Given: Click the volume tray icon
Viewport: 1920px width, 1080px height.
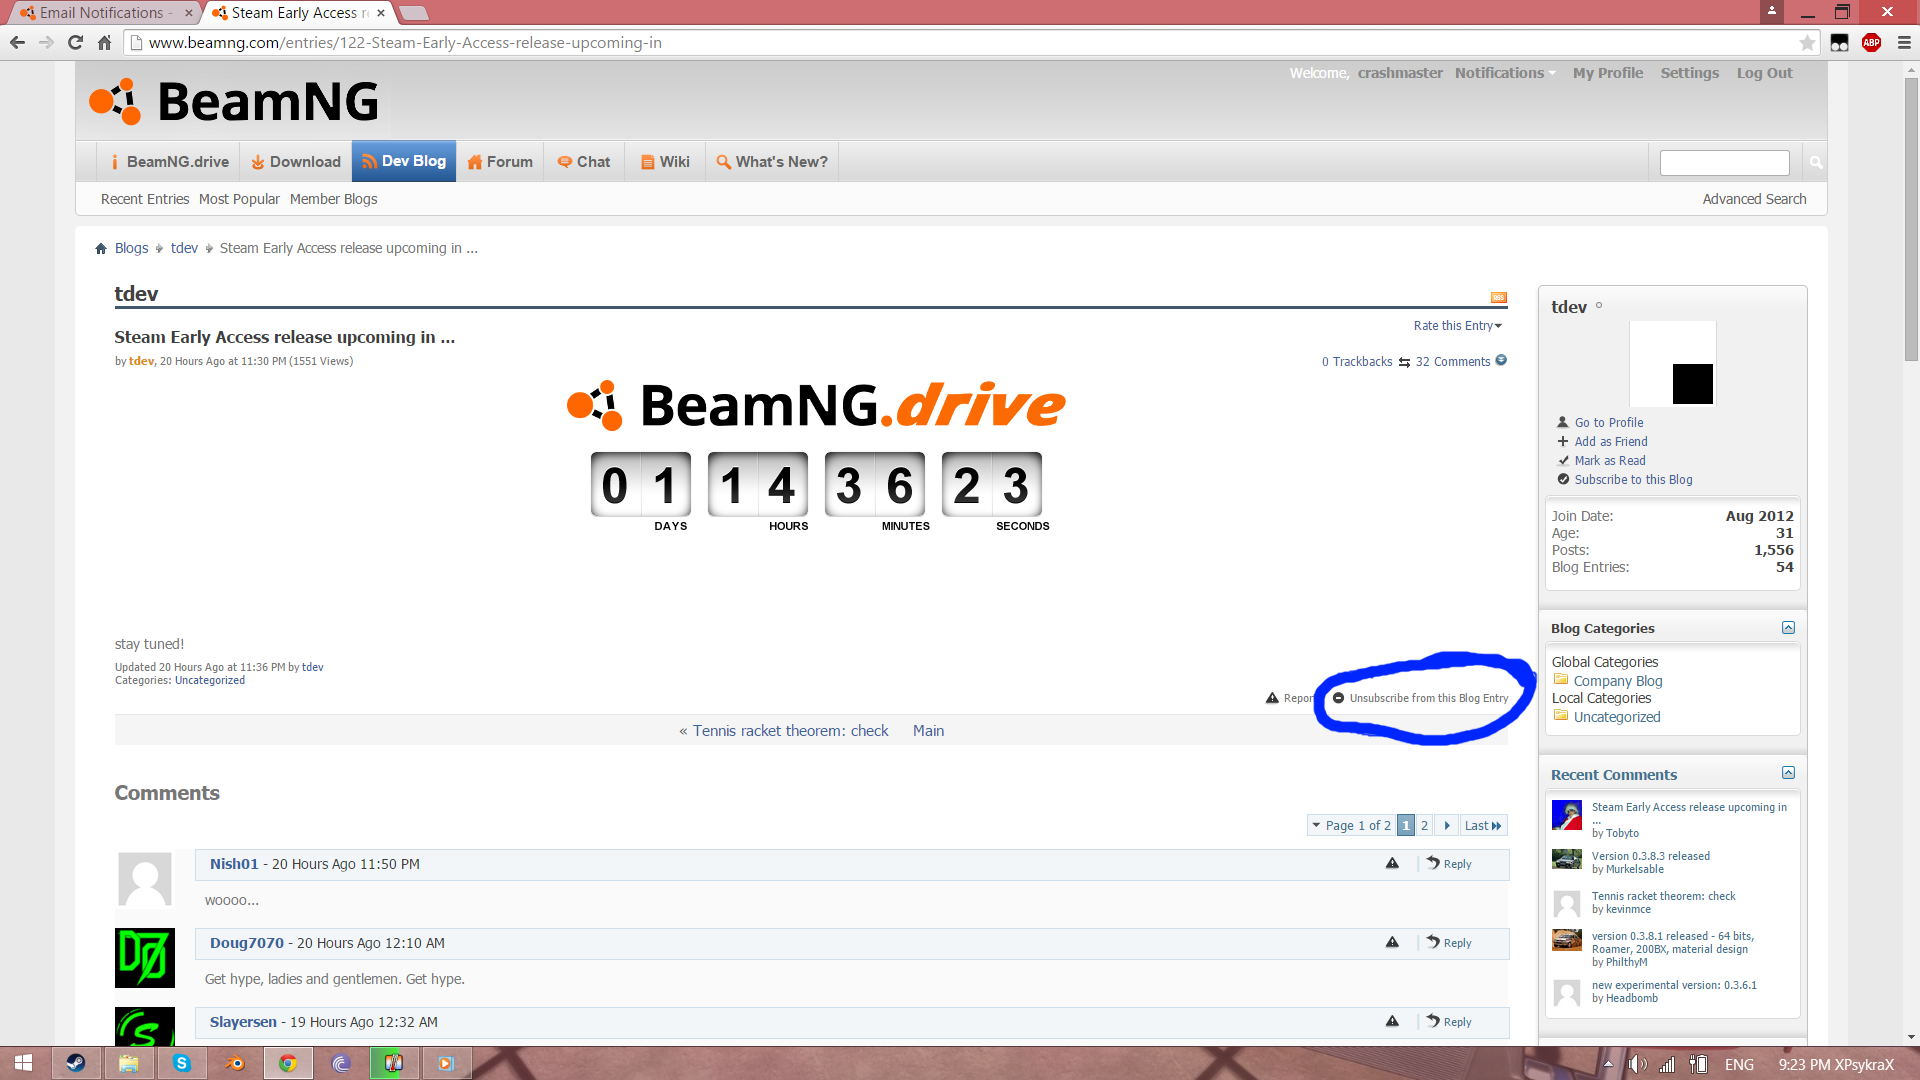Looking at the screenshot, I should tap(1637, 1064).
